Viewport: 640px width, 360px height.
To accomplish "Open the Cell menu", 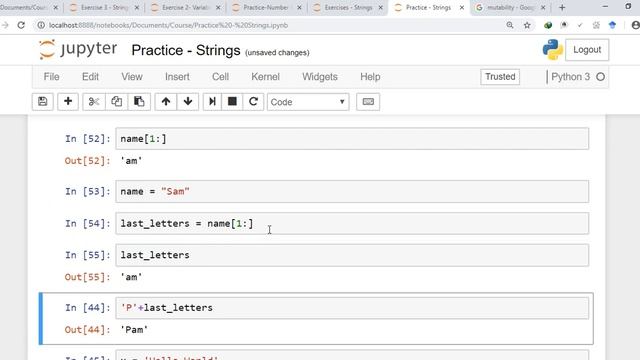I will (220, 77).
